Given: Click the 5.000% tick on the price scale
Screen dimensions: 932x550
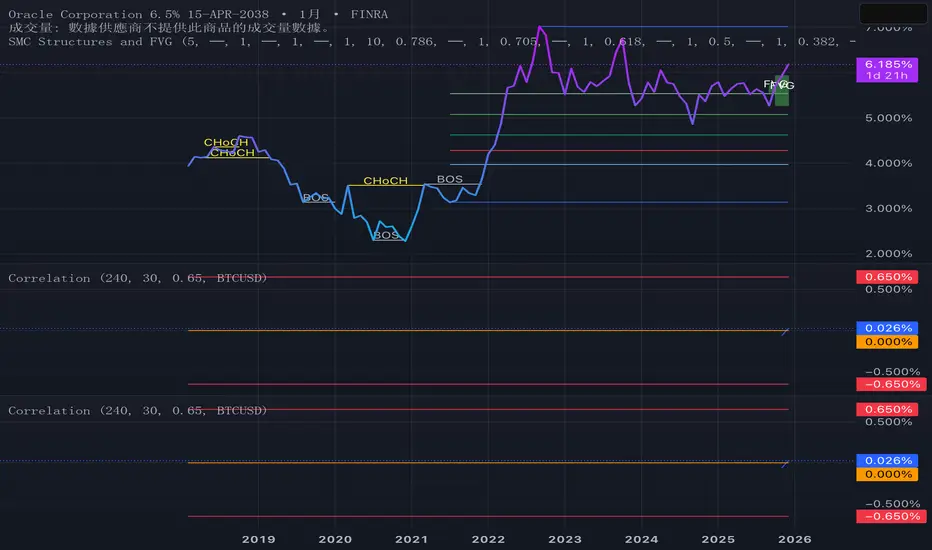Looking at the screenshot, I should 888,118.
